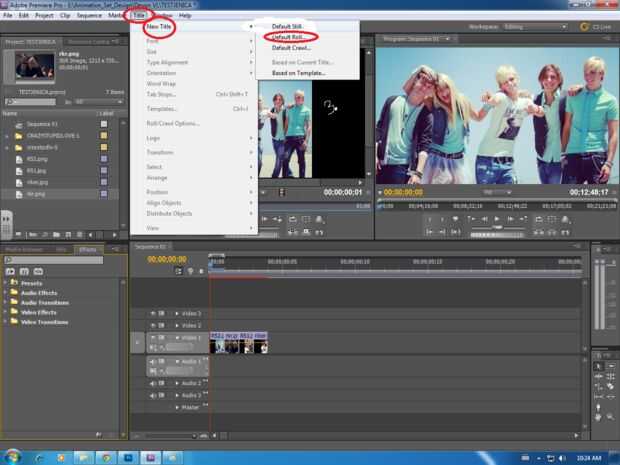Open the Workspace dropdown
This screenshot has width=620, height=465.
[535, 26]
